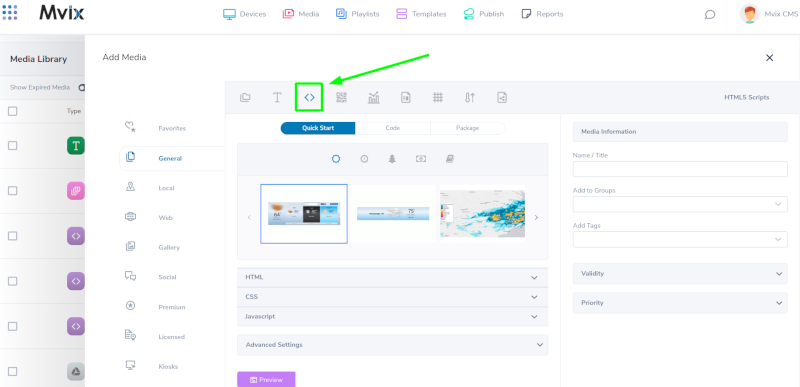The height and width of the screenshot is (387, 800).
Task: Click the Mvix CMS user avatar
Action: [749, 14]
